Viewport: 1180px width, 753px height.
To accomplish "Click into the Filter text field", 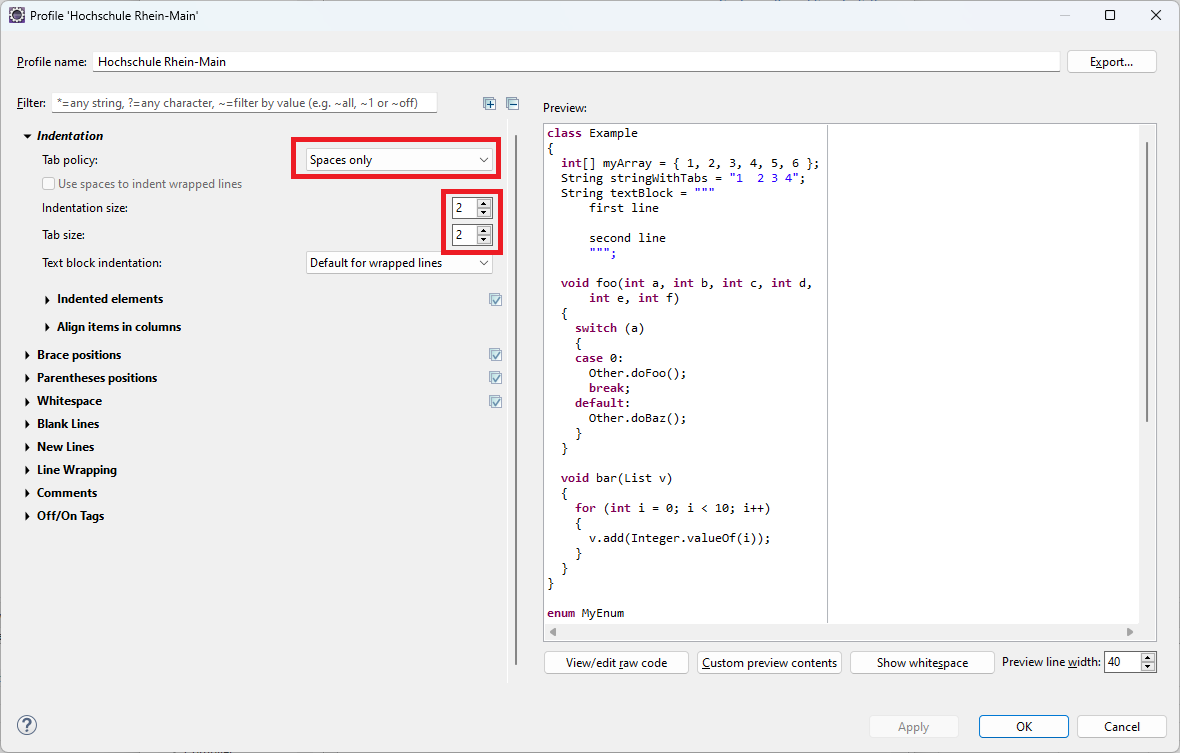I will click(x=245, y=103).
